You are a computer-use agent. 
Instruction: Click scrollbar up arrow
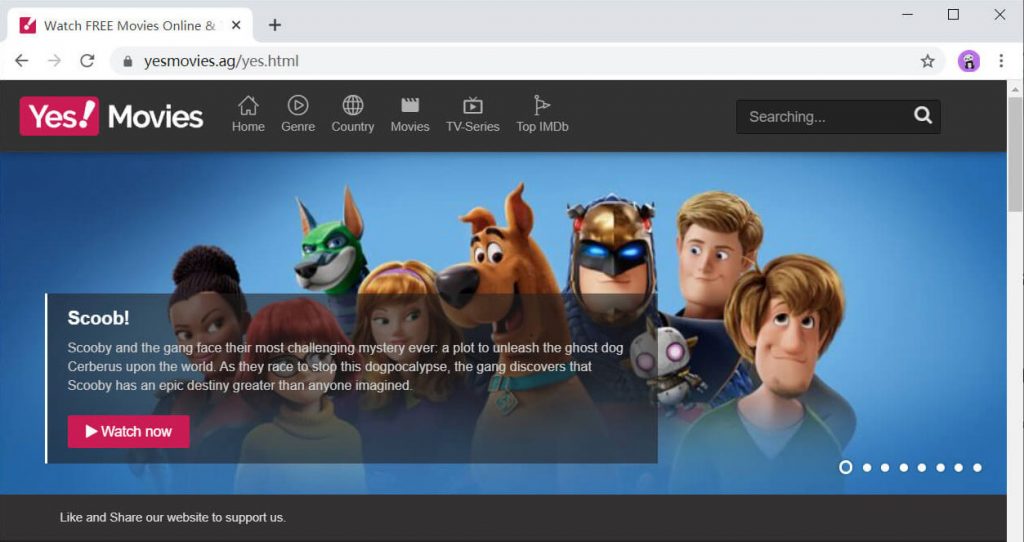pyautogui.click(x=1015, y=88)
